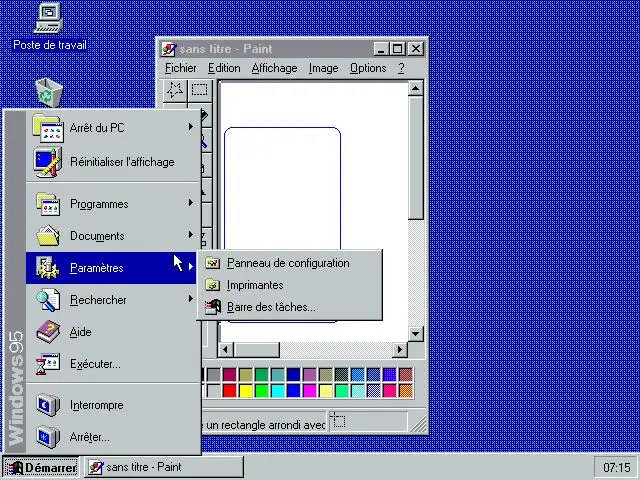
Task: Expand the Rechercher submenu
Action: click(x=113, y=300)
